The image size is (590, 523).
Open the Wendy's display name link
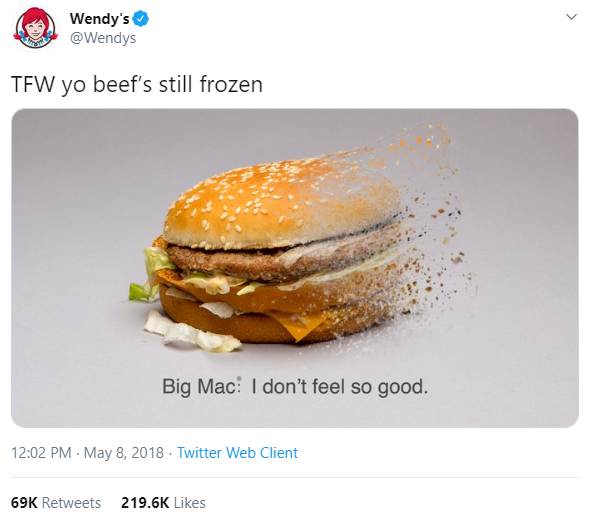click(x=100, y=18)
